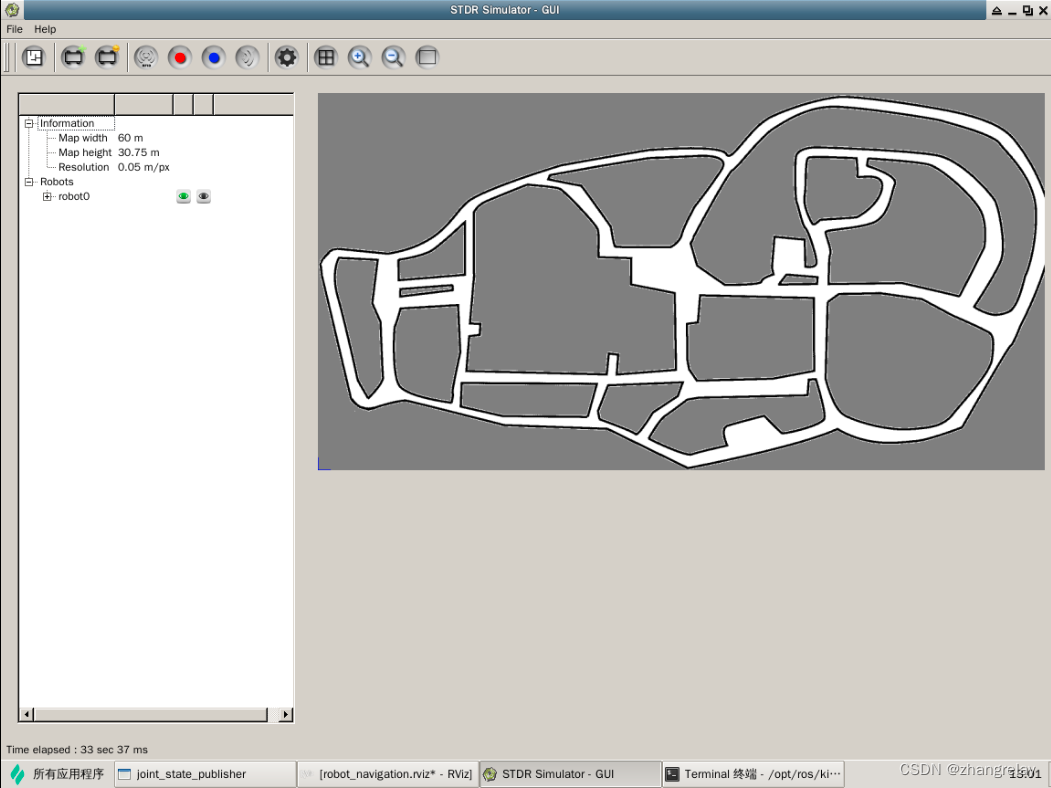Click the Load map toolbar icon
Viewport: 1051px width, 788px height.
(34, 57)
